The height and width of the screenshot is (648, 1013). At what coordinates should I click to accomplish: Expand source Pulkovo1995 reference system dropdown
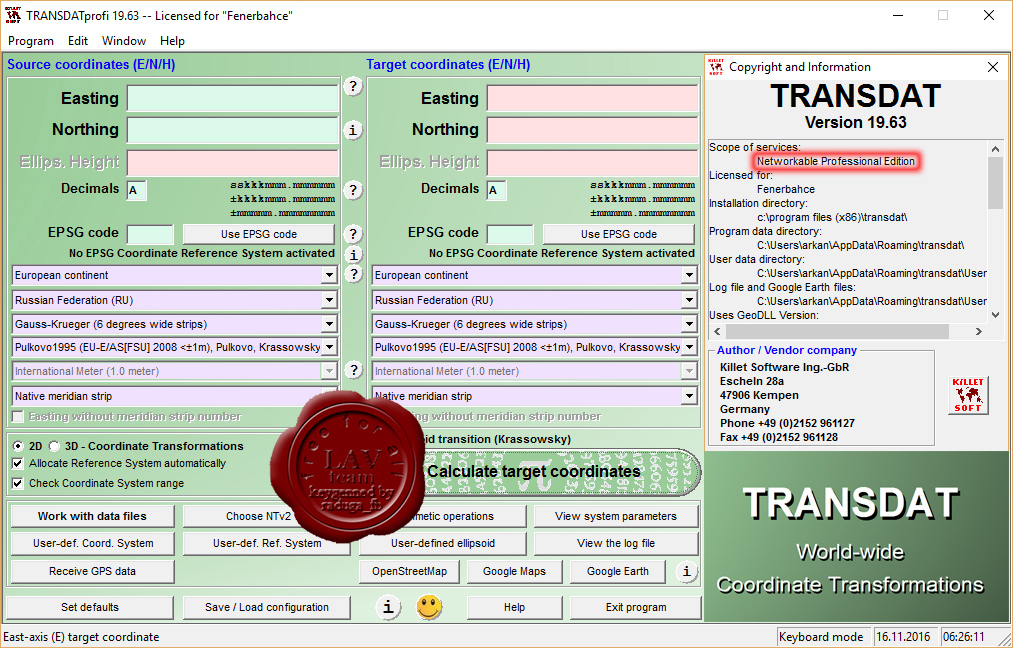329,348
